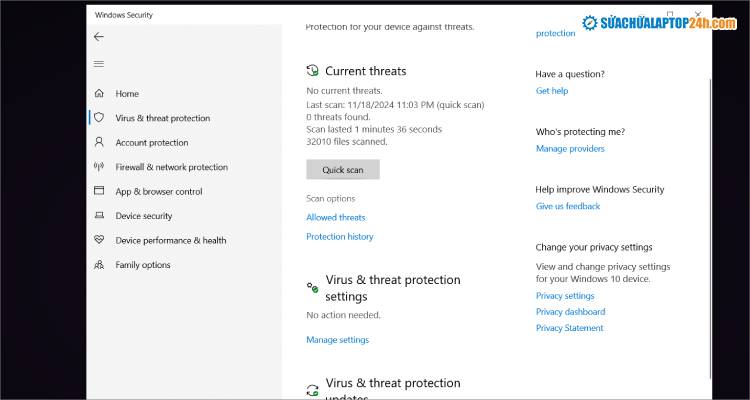Screen dimensions: 750x400
Task: Click the App & browser control icon
Action: click(x=98, y=191)
